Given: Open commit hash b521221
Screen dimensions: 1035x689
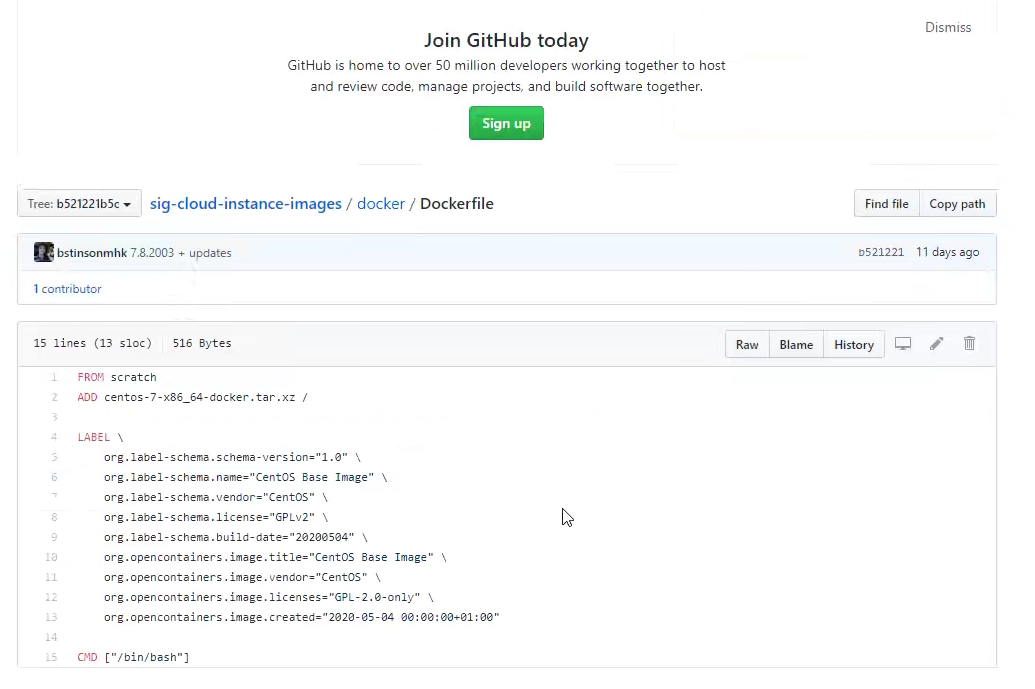Looking at the screenshot, I should (881, 252).
